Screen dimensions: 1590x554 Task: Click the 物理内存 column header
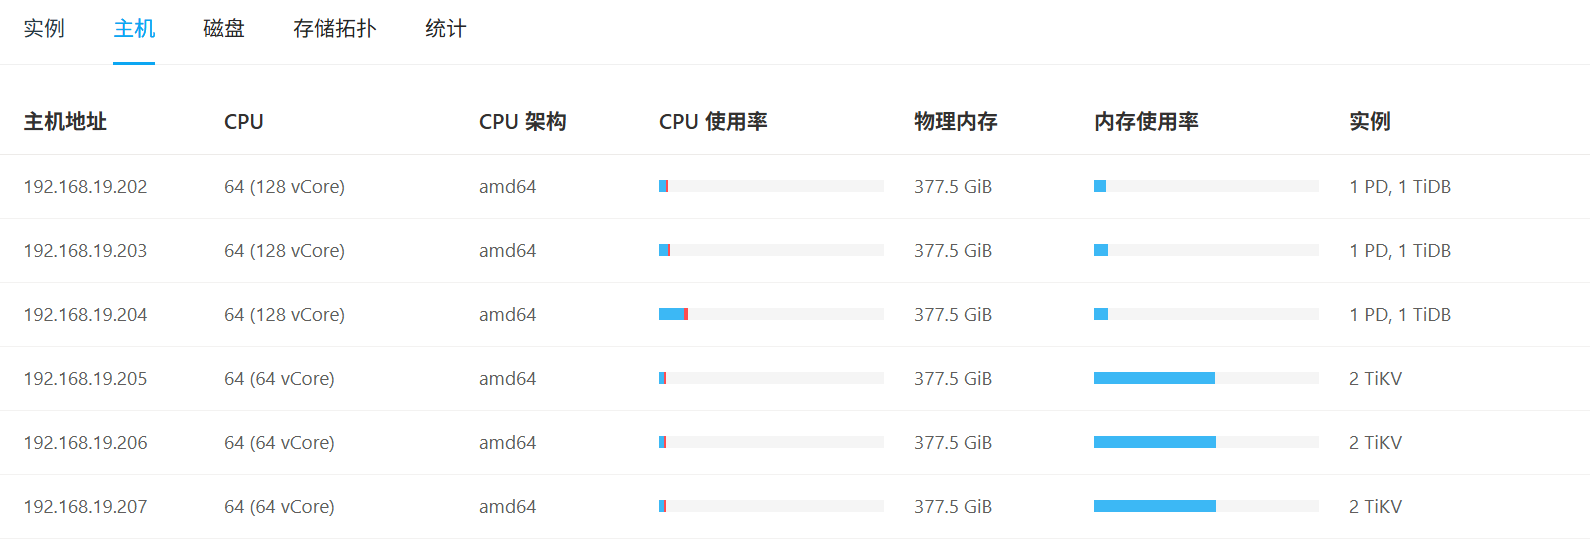pos(955,122)
